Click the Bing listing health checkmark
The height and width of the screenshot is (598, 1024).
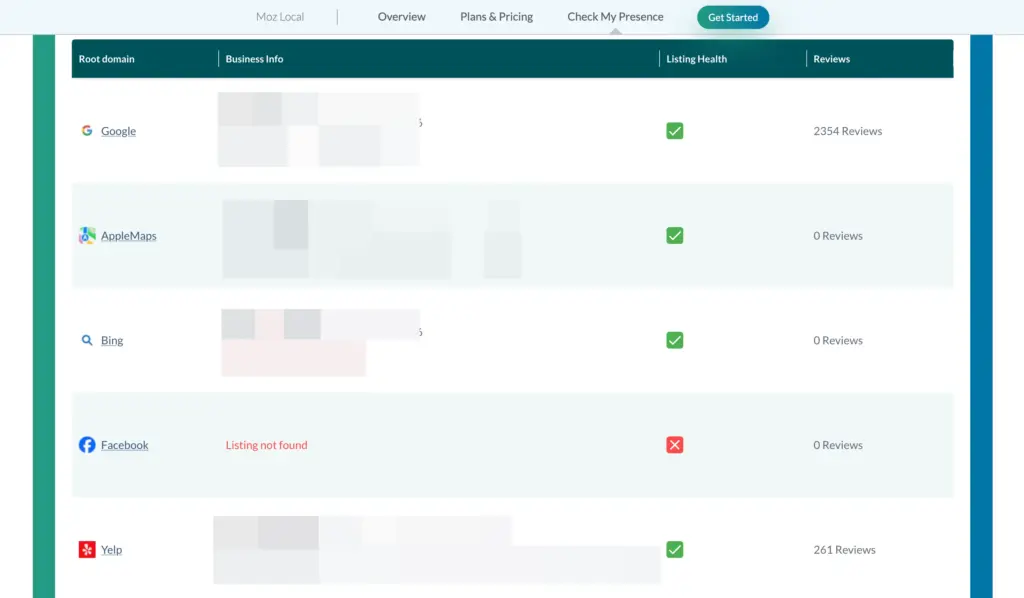[675, 340]
